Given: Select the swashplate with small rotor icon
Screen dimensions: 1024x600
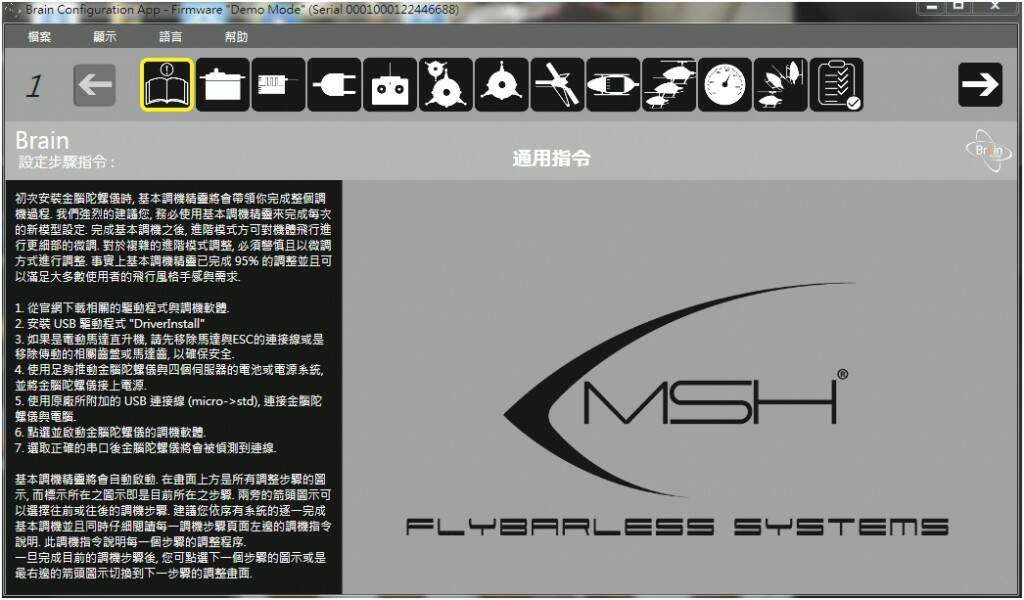Looking at the screenshot, I should [x=446, y=85].
